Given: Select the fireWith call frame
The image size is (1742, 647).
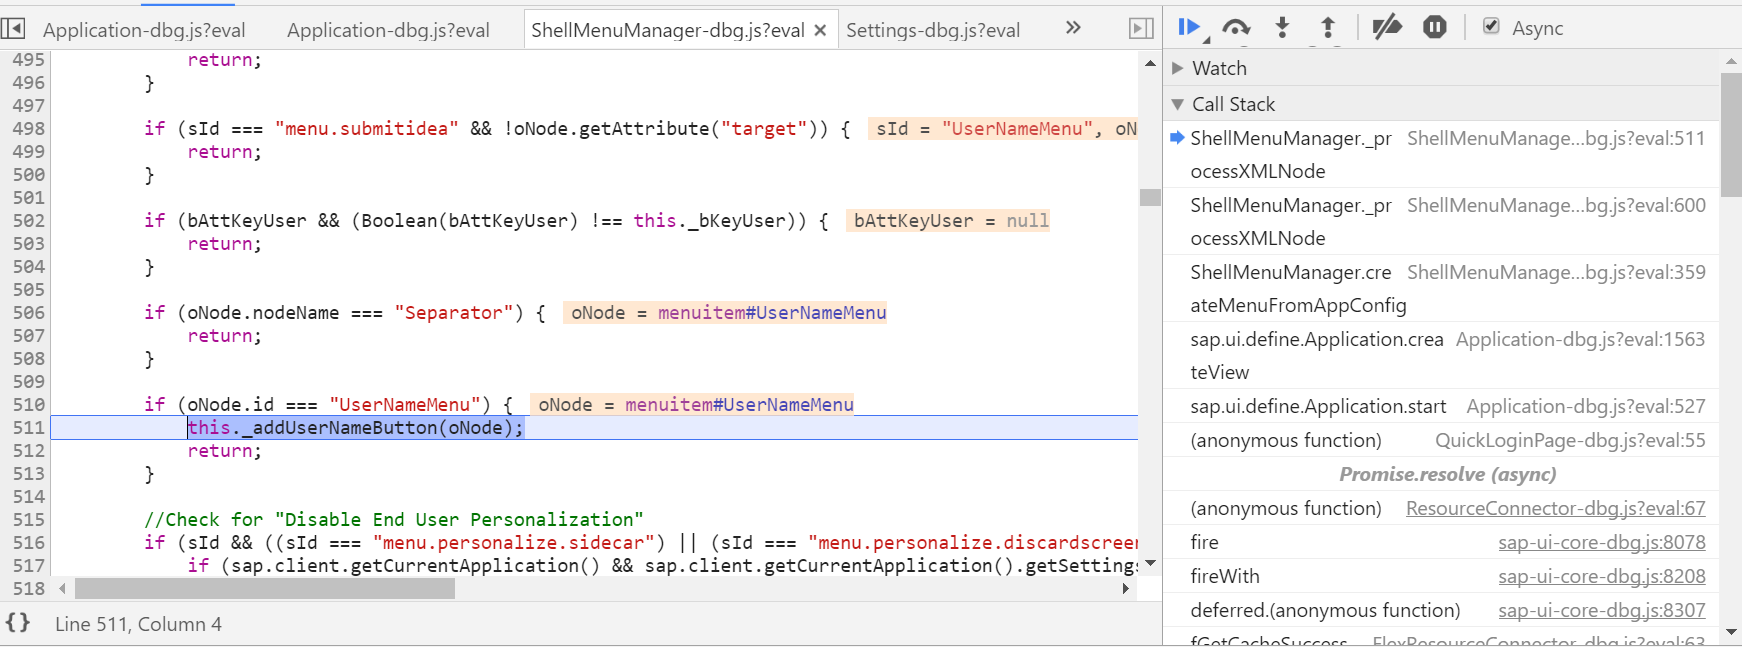Looking at the screenshot, I should pos(1440,576).
